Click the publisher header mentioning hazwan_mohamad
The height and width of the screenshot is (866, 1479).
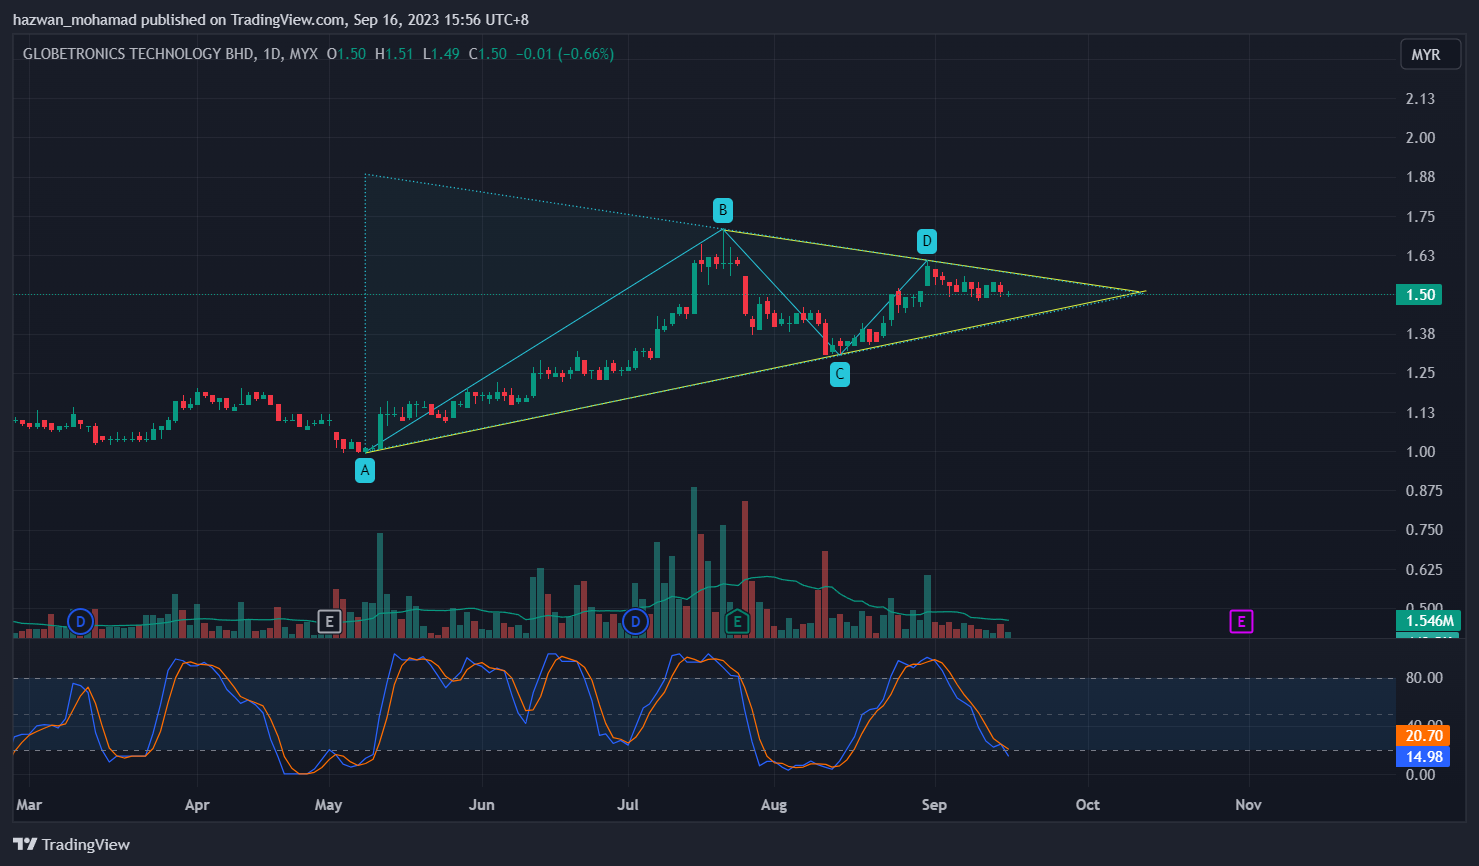[270, 20]
